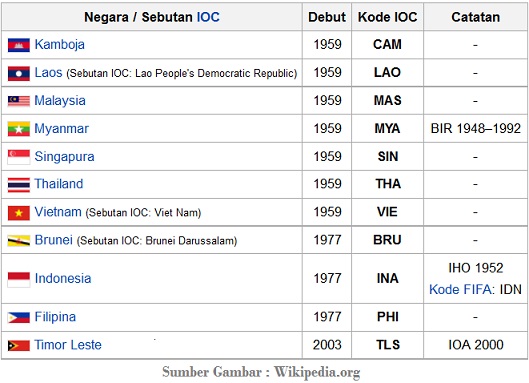Open the Timor Leste link
529x383 pixels.
68,345
